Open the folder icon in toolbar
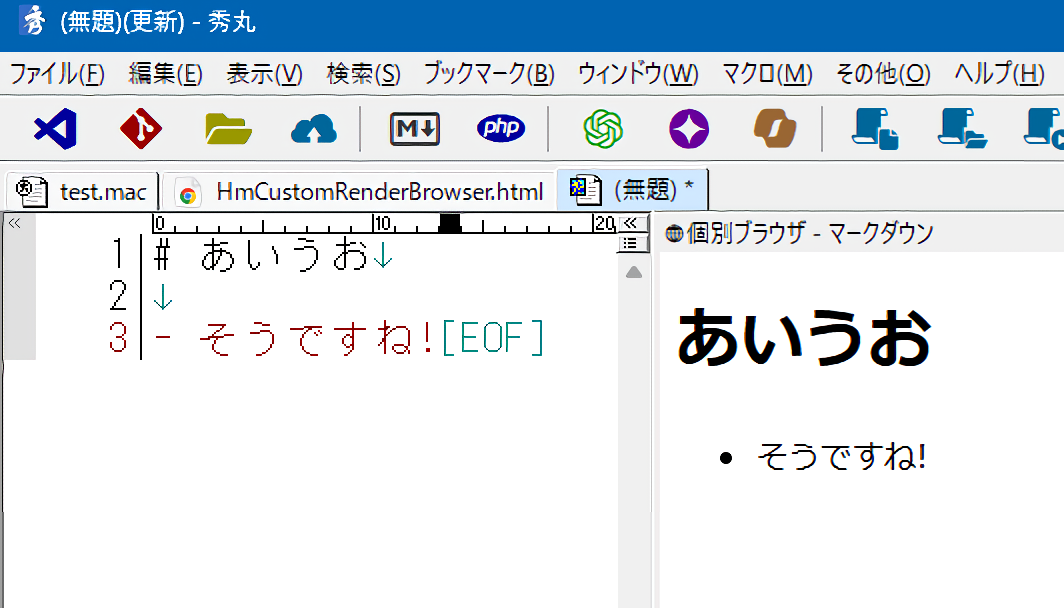Image resolution: width=1064 pixels, height=608 pixels. pyautogui.click(x=228, y=128)
